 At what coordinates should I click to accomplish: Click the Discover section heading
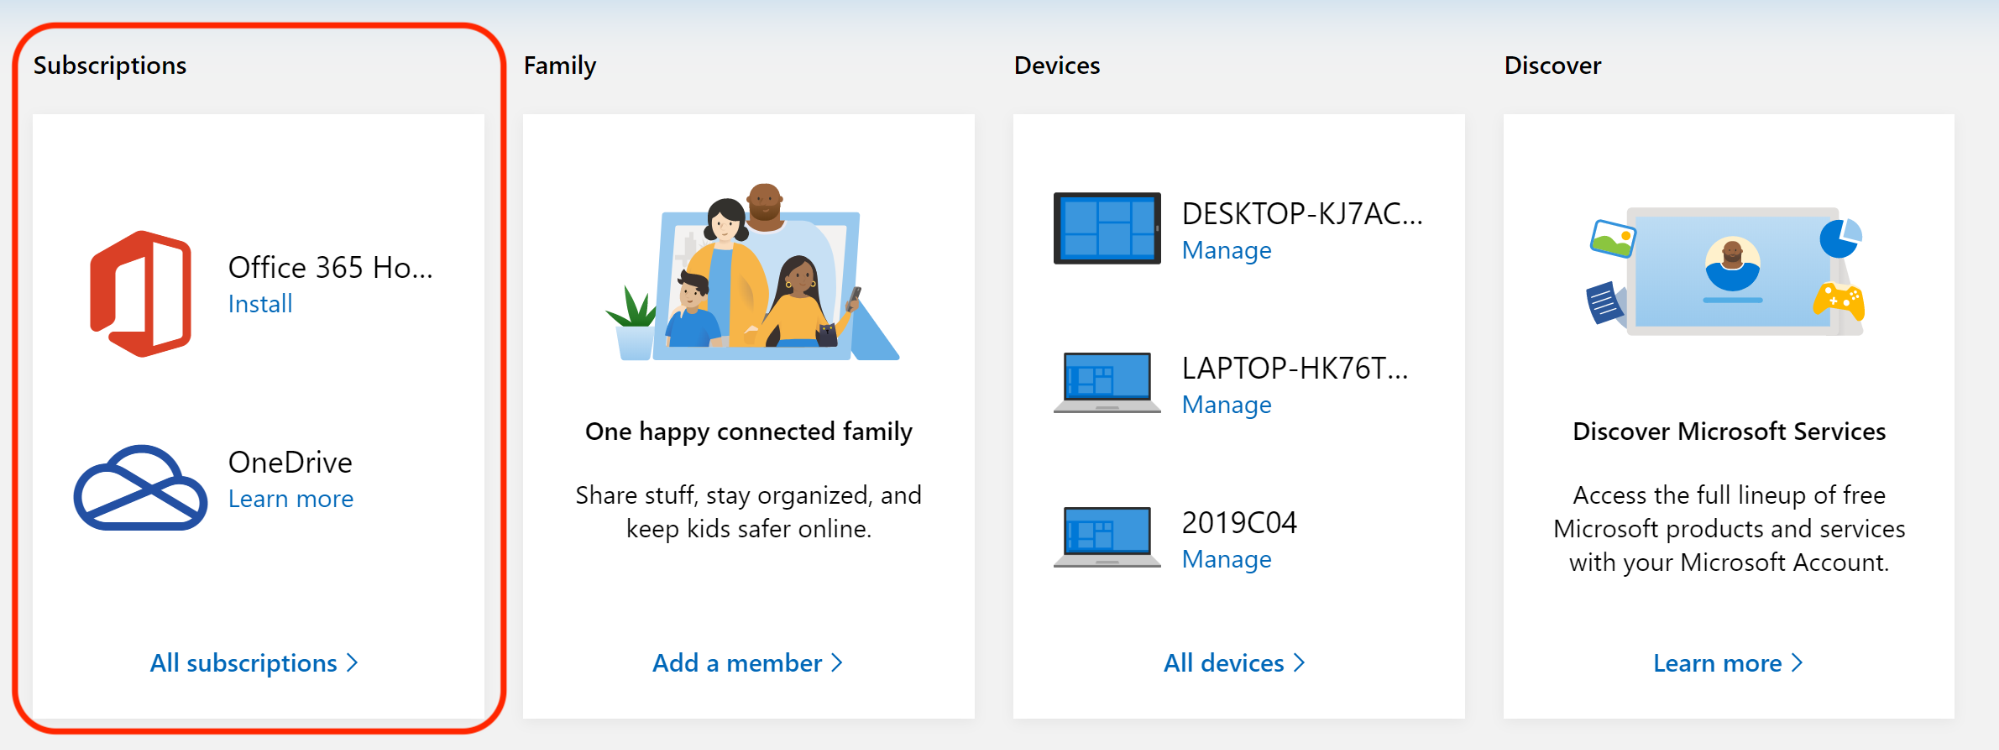[1553, 66]
